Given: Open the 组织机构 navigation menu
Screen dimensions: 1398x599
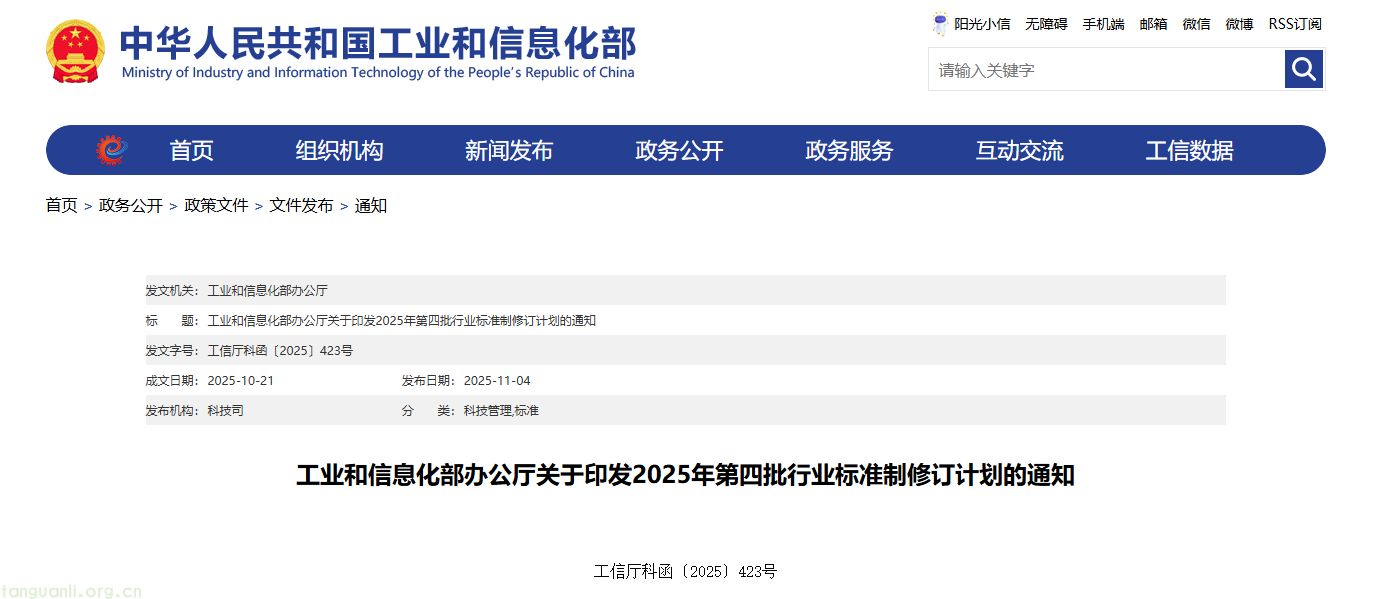Looking at the screenshot, I should 339,149.
